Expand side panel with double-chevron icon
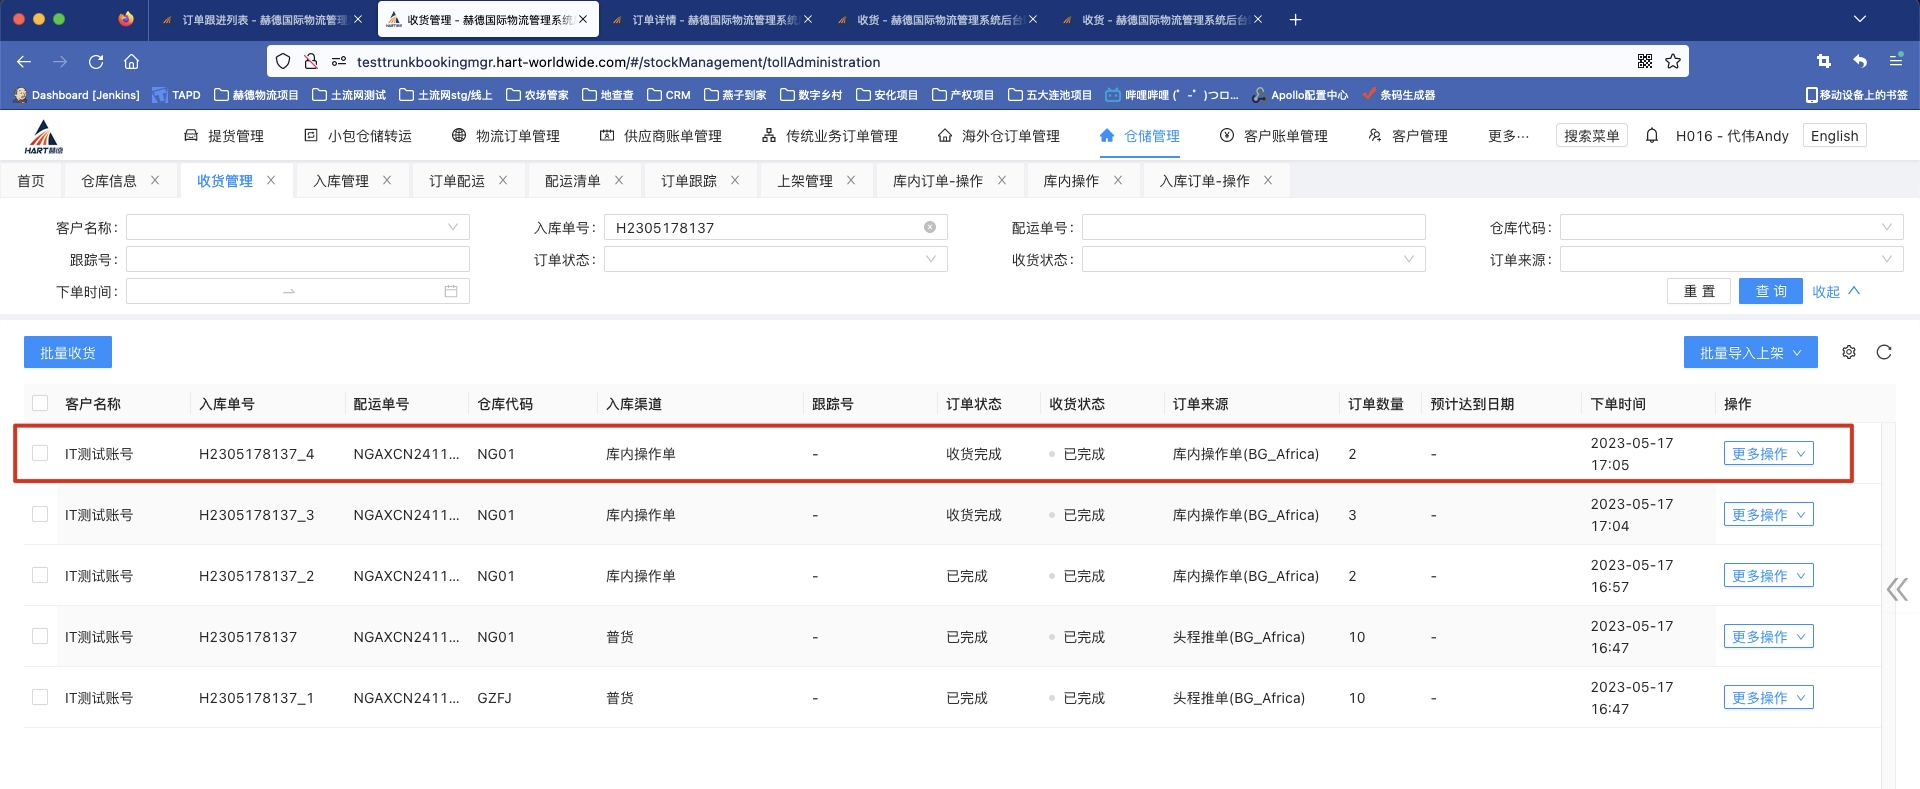 (x=1896, y=589)
